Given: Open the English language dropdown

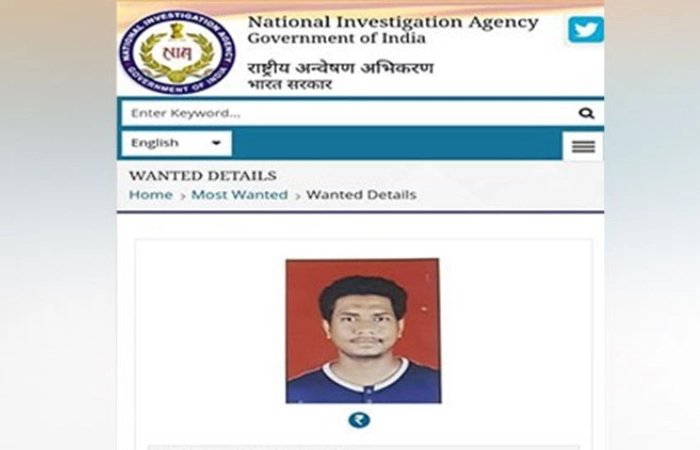Looking at the screenshot, I should 176,143.
